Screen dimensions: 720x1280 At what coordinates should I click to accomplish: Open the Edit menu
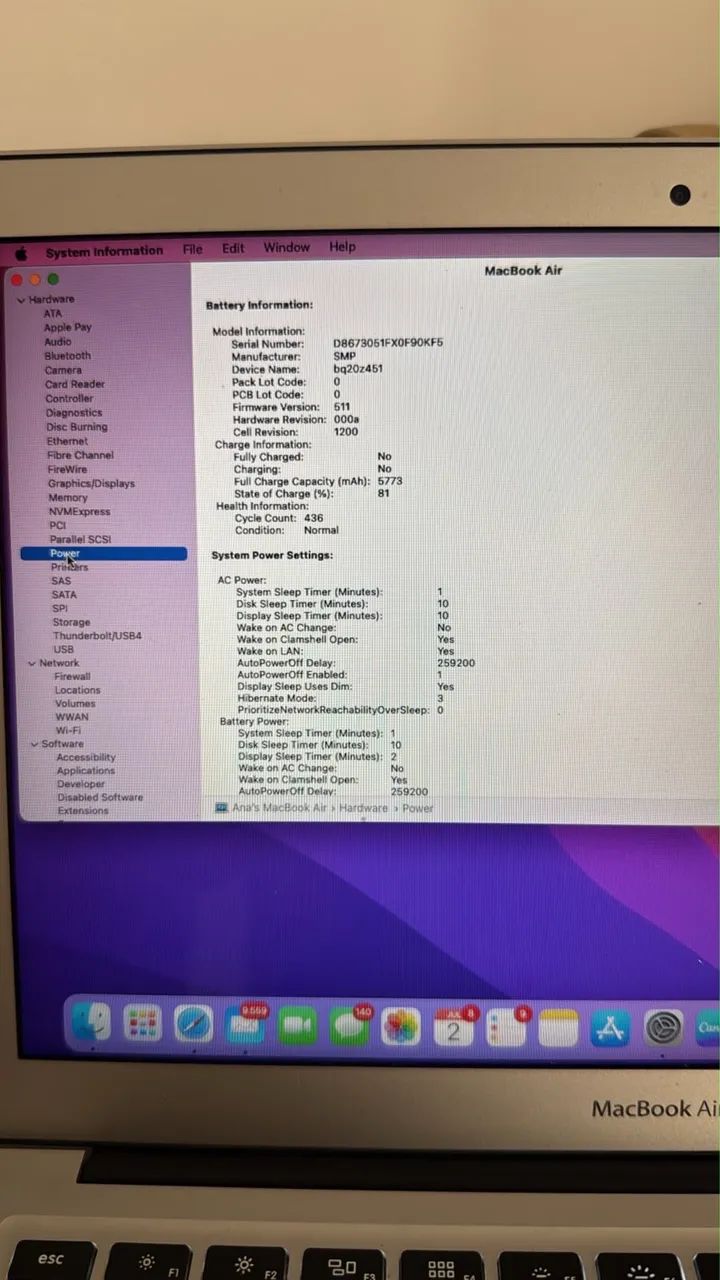click(233, 248)
